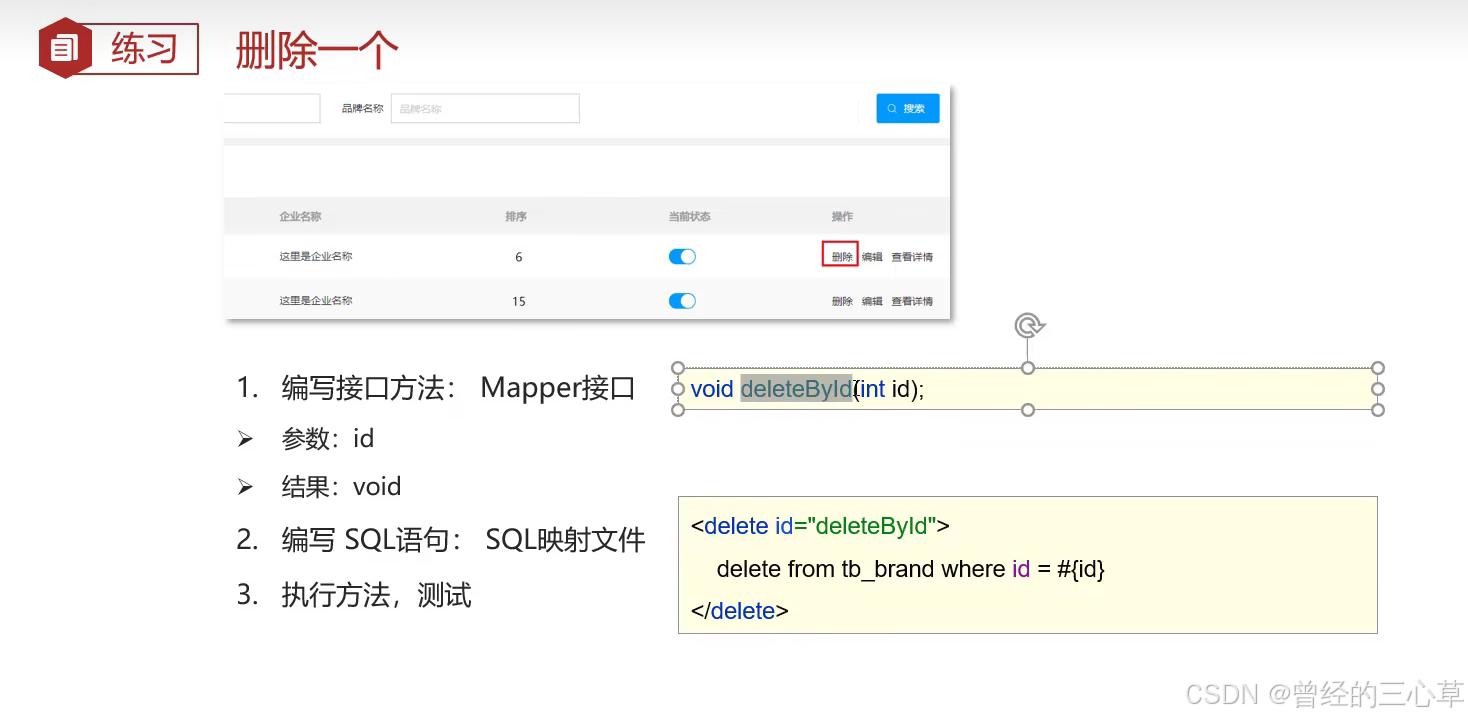Click the <delete id="deleteById"> code line
This screenshot has width=1468, height=720.
pos(820,526)
